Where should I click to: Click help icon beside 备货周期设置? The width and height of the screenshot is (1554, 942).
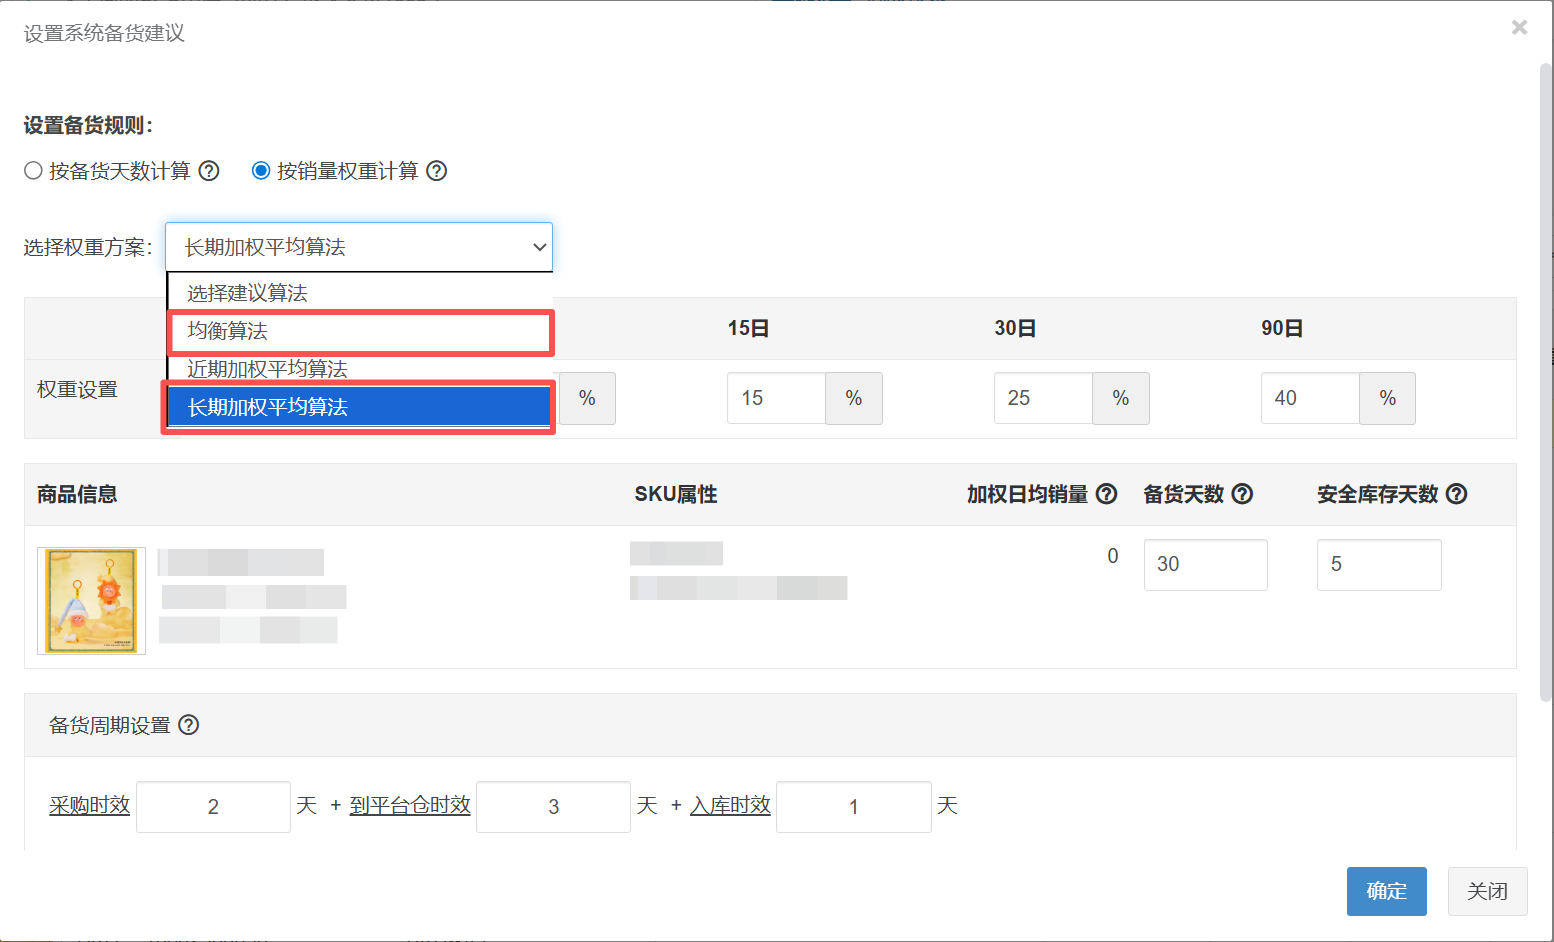tap(189, 725)
